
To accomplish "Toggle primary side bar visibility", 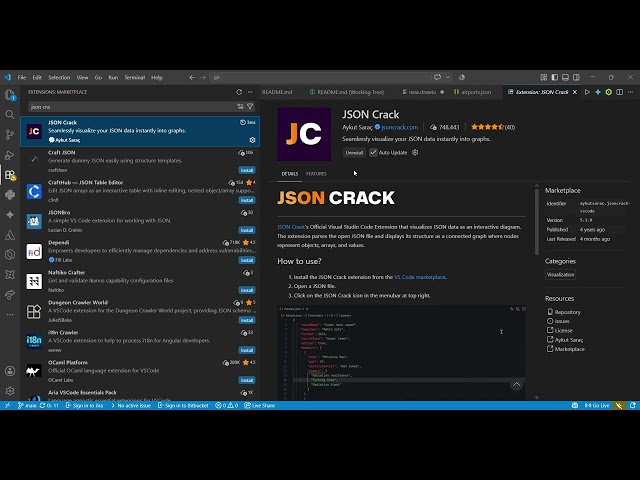I will (555, 77).
